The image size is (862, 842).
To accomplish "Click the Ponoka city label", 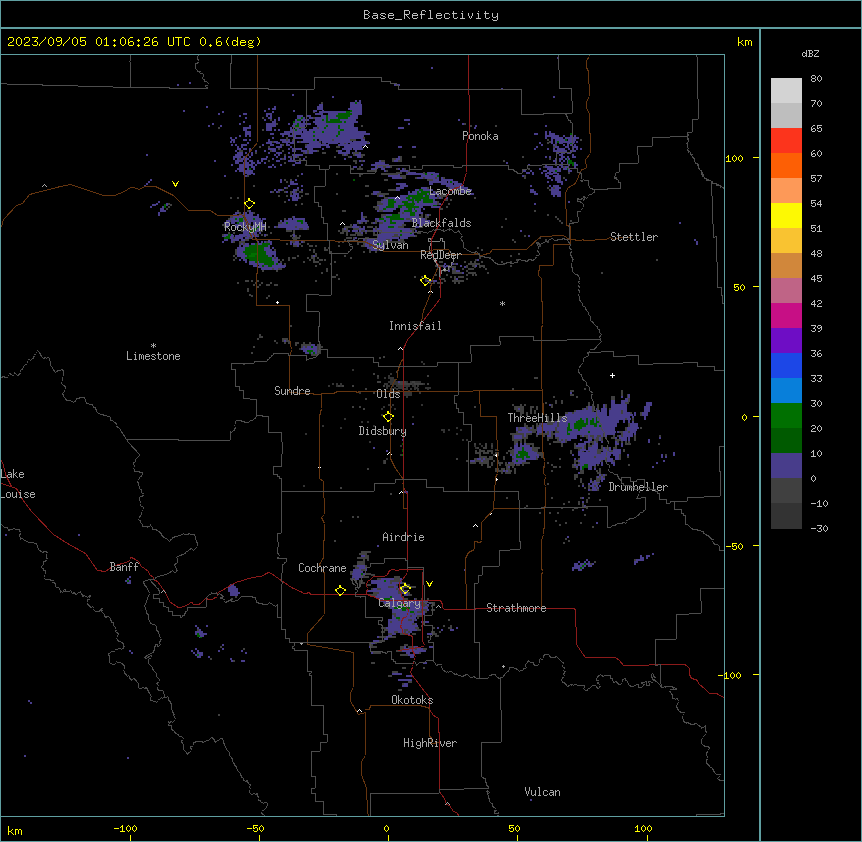I will click(x=480, y=136).
